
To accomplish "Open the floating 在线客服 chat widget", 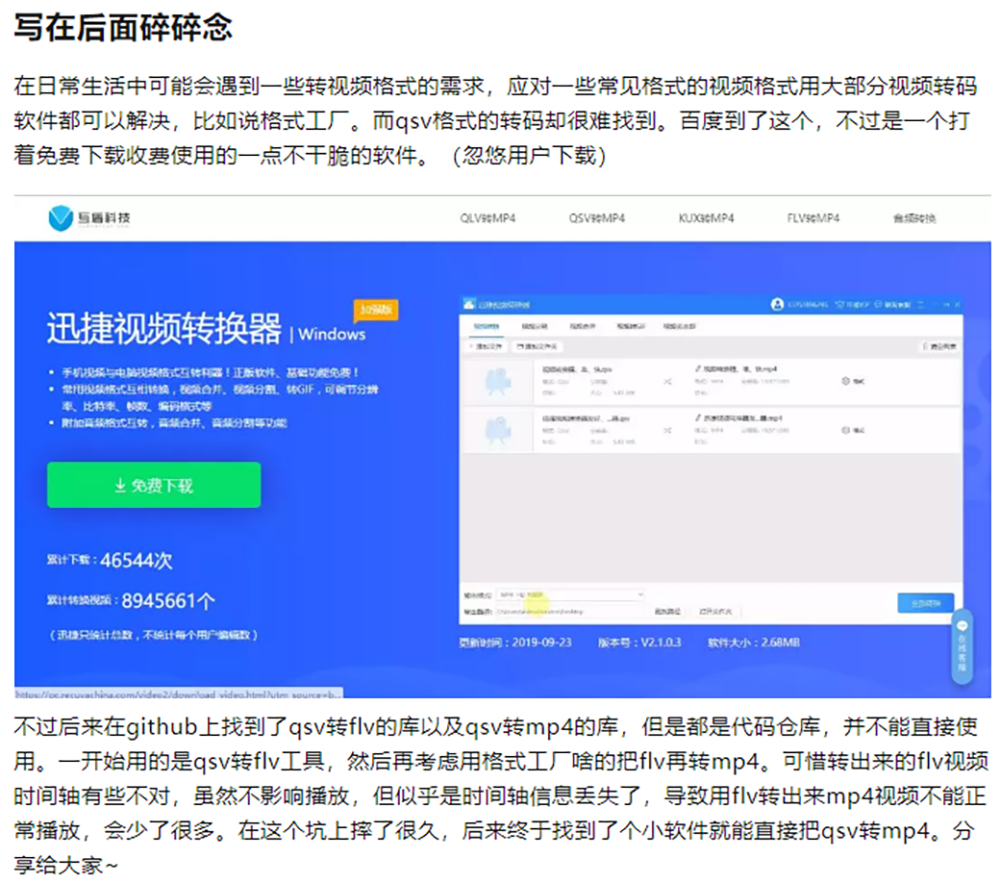I will [962, 646].
